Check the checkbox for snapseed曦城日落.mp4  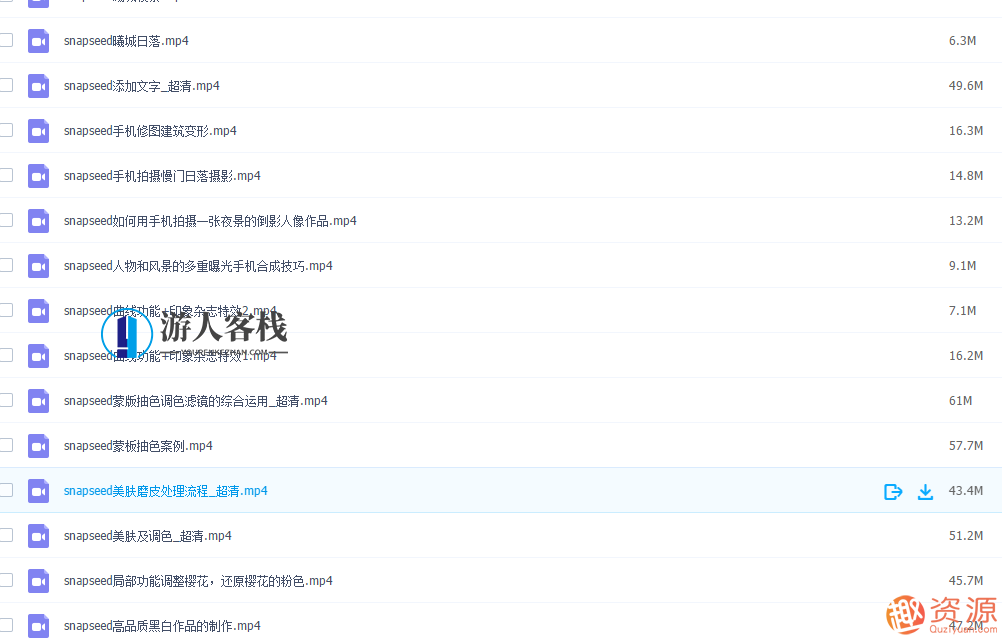tap(6, 41)
